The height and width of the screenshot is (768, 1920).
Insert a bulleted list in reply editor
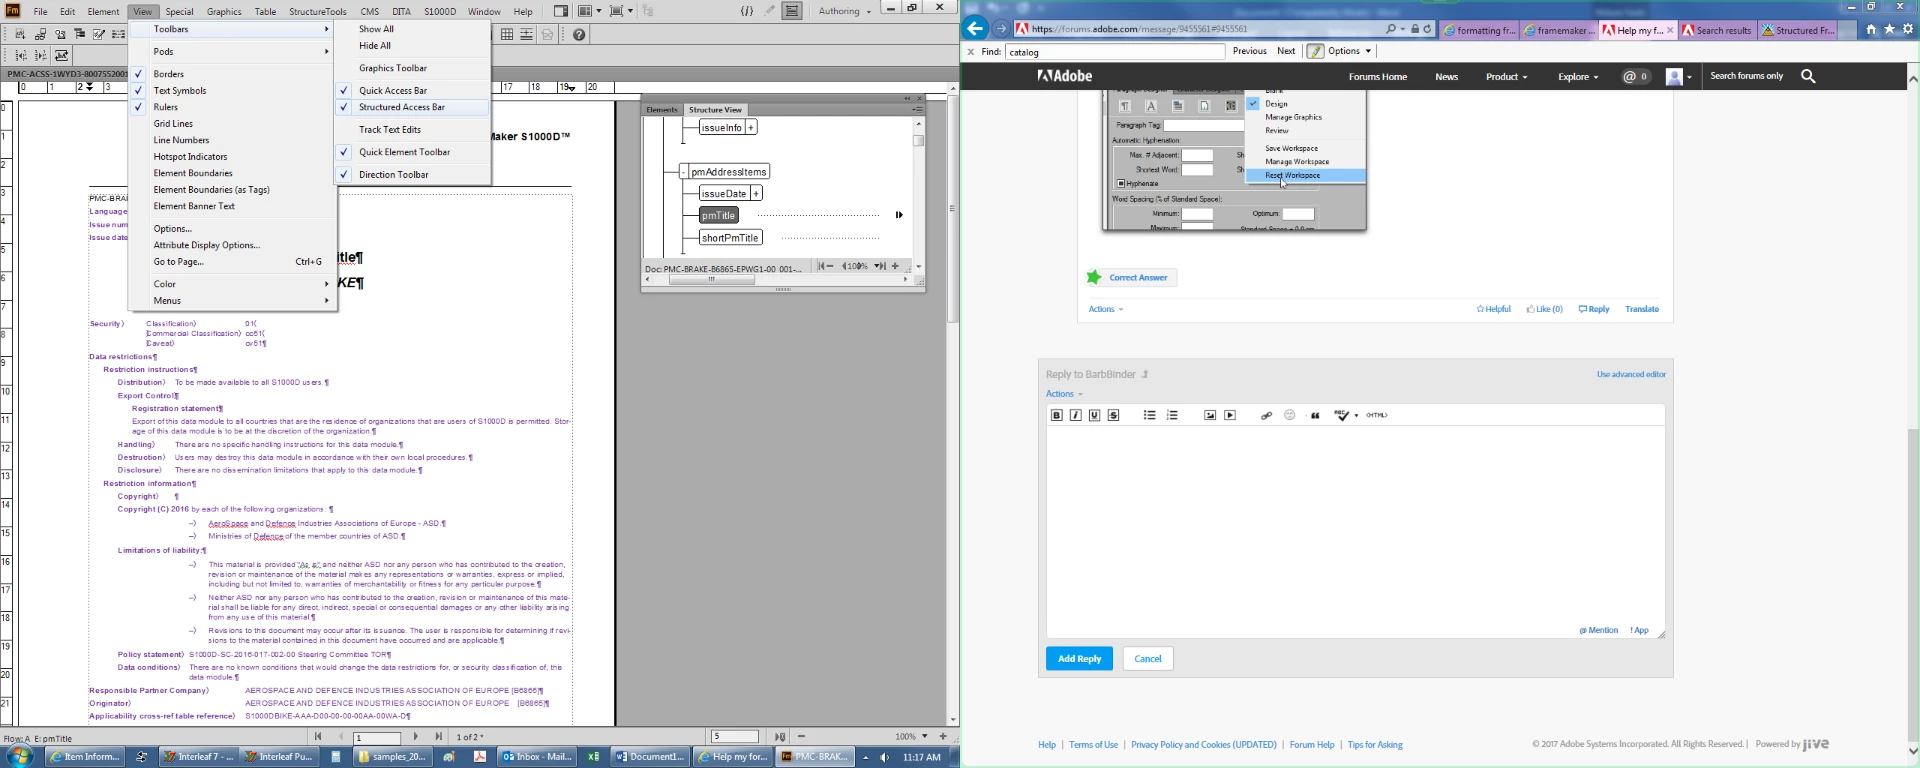(1149, 415)
